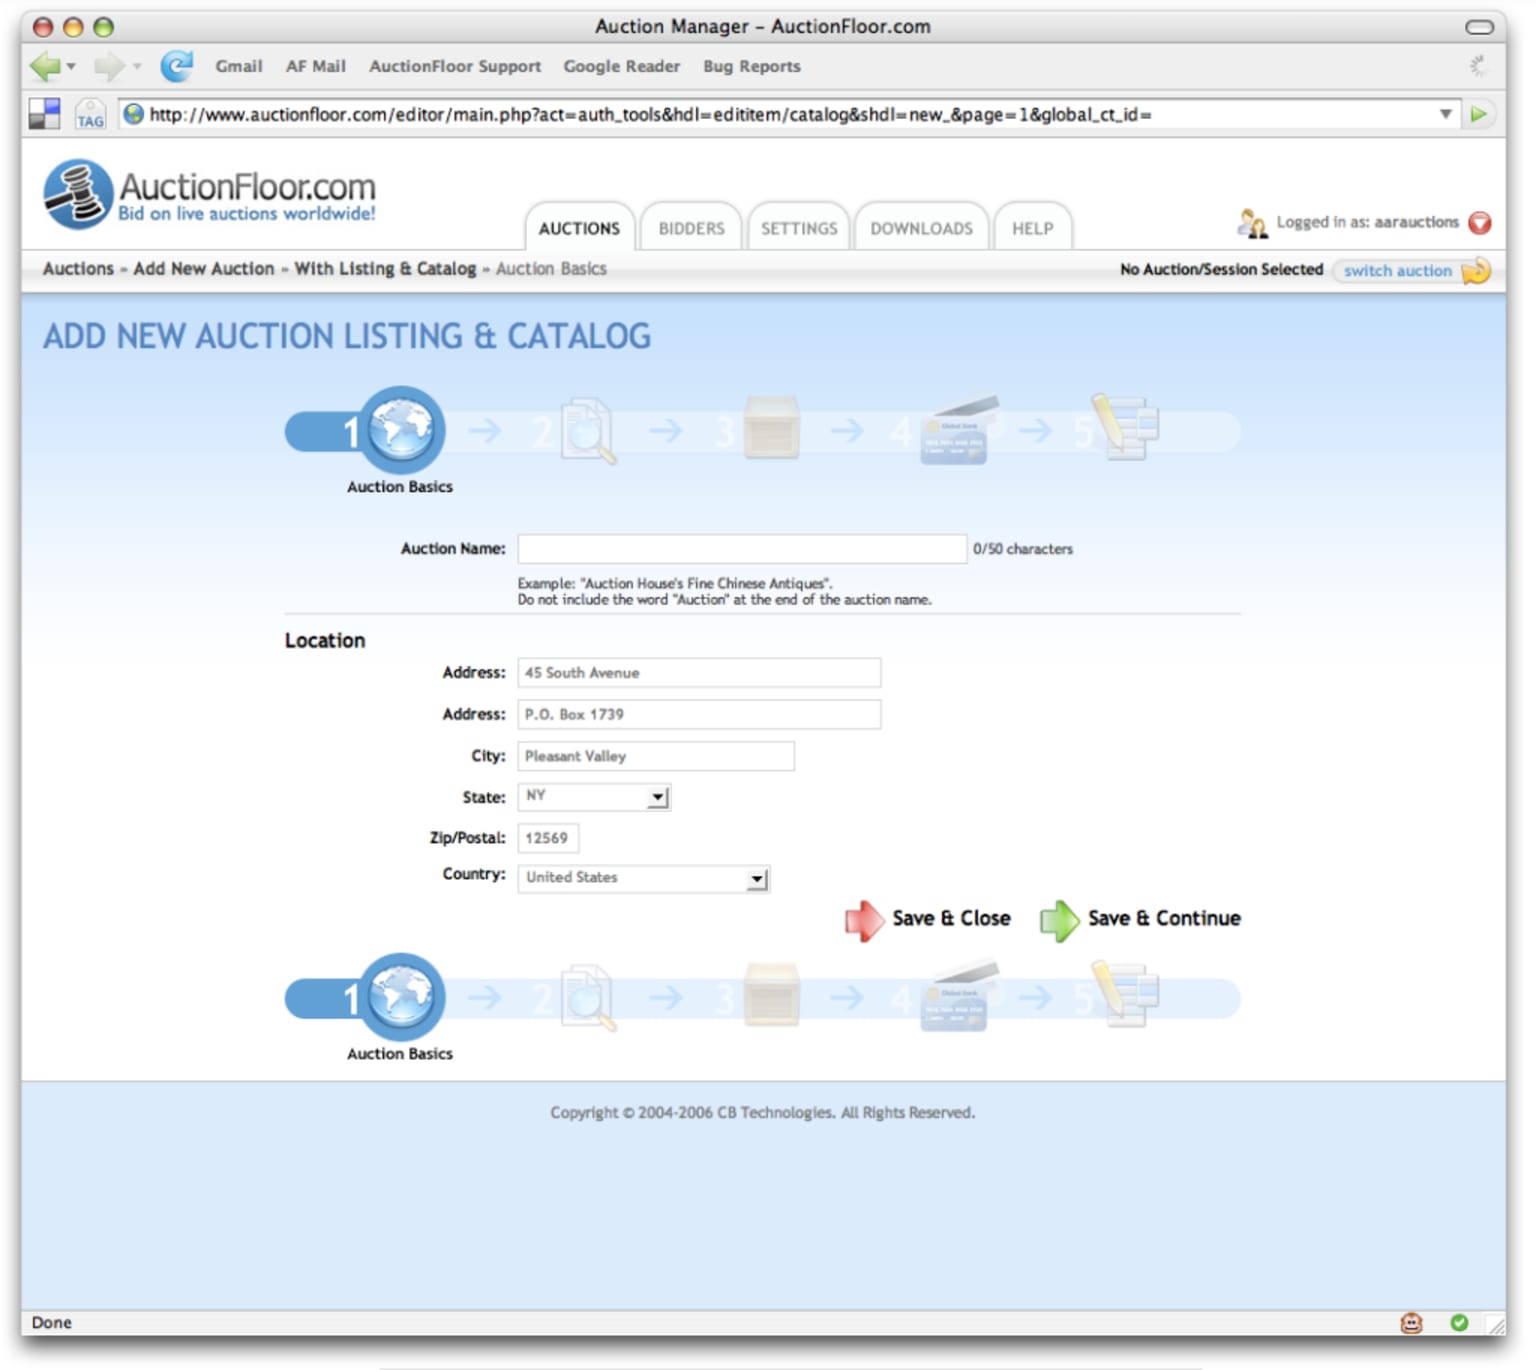Click the City input field
This screenshot has width=1536, height=1370.
click(x=656, y=756)
